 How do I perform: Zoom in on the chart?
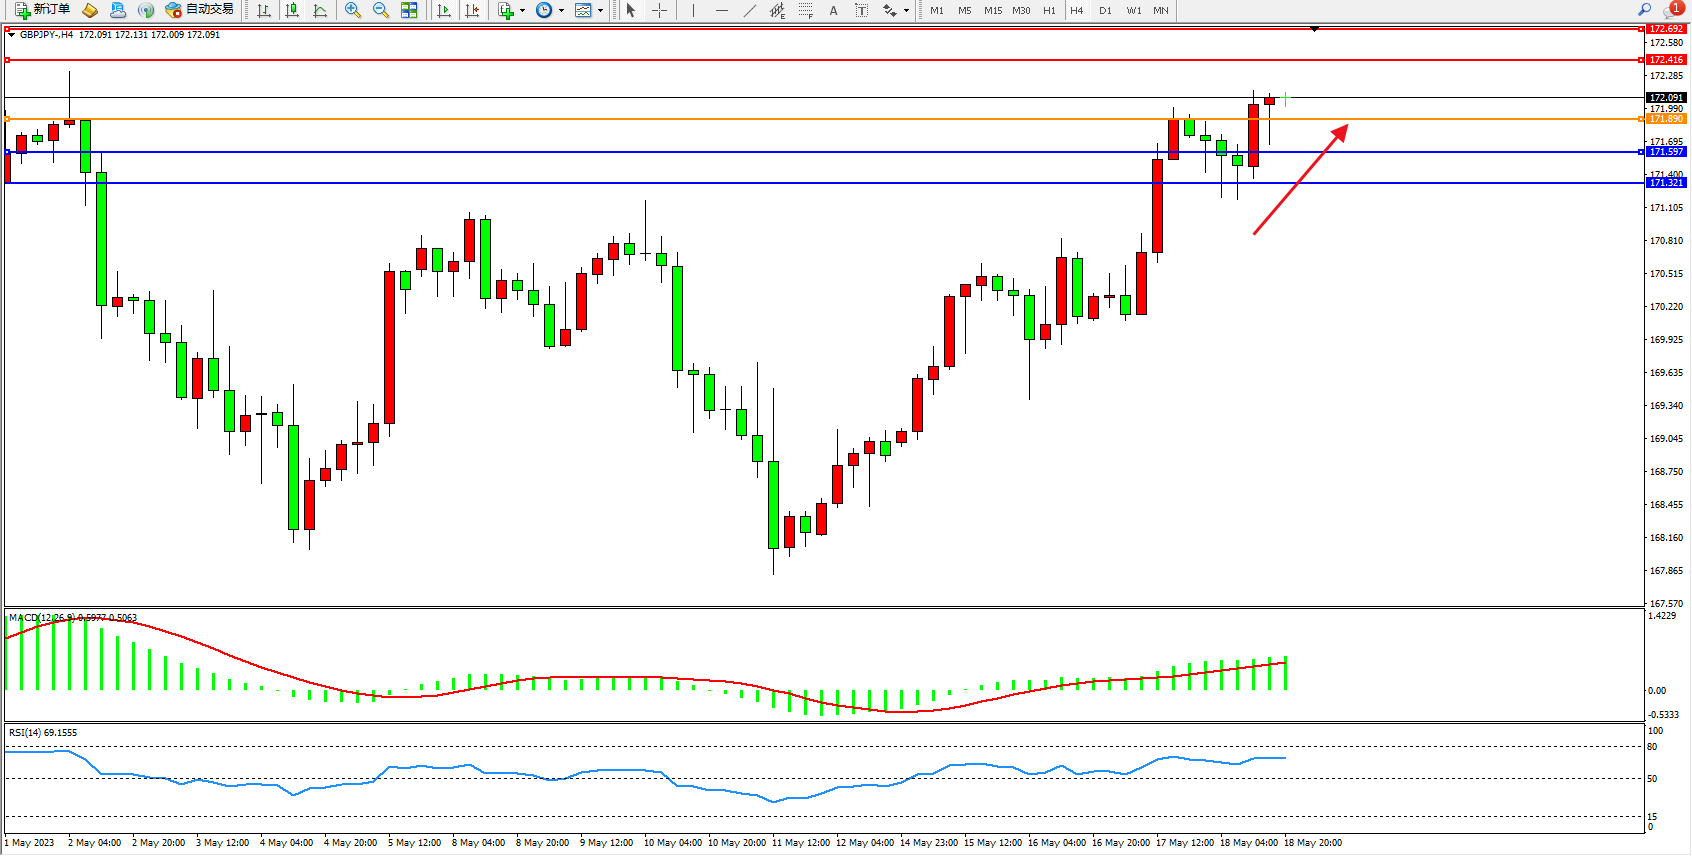coord(353,10)
